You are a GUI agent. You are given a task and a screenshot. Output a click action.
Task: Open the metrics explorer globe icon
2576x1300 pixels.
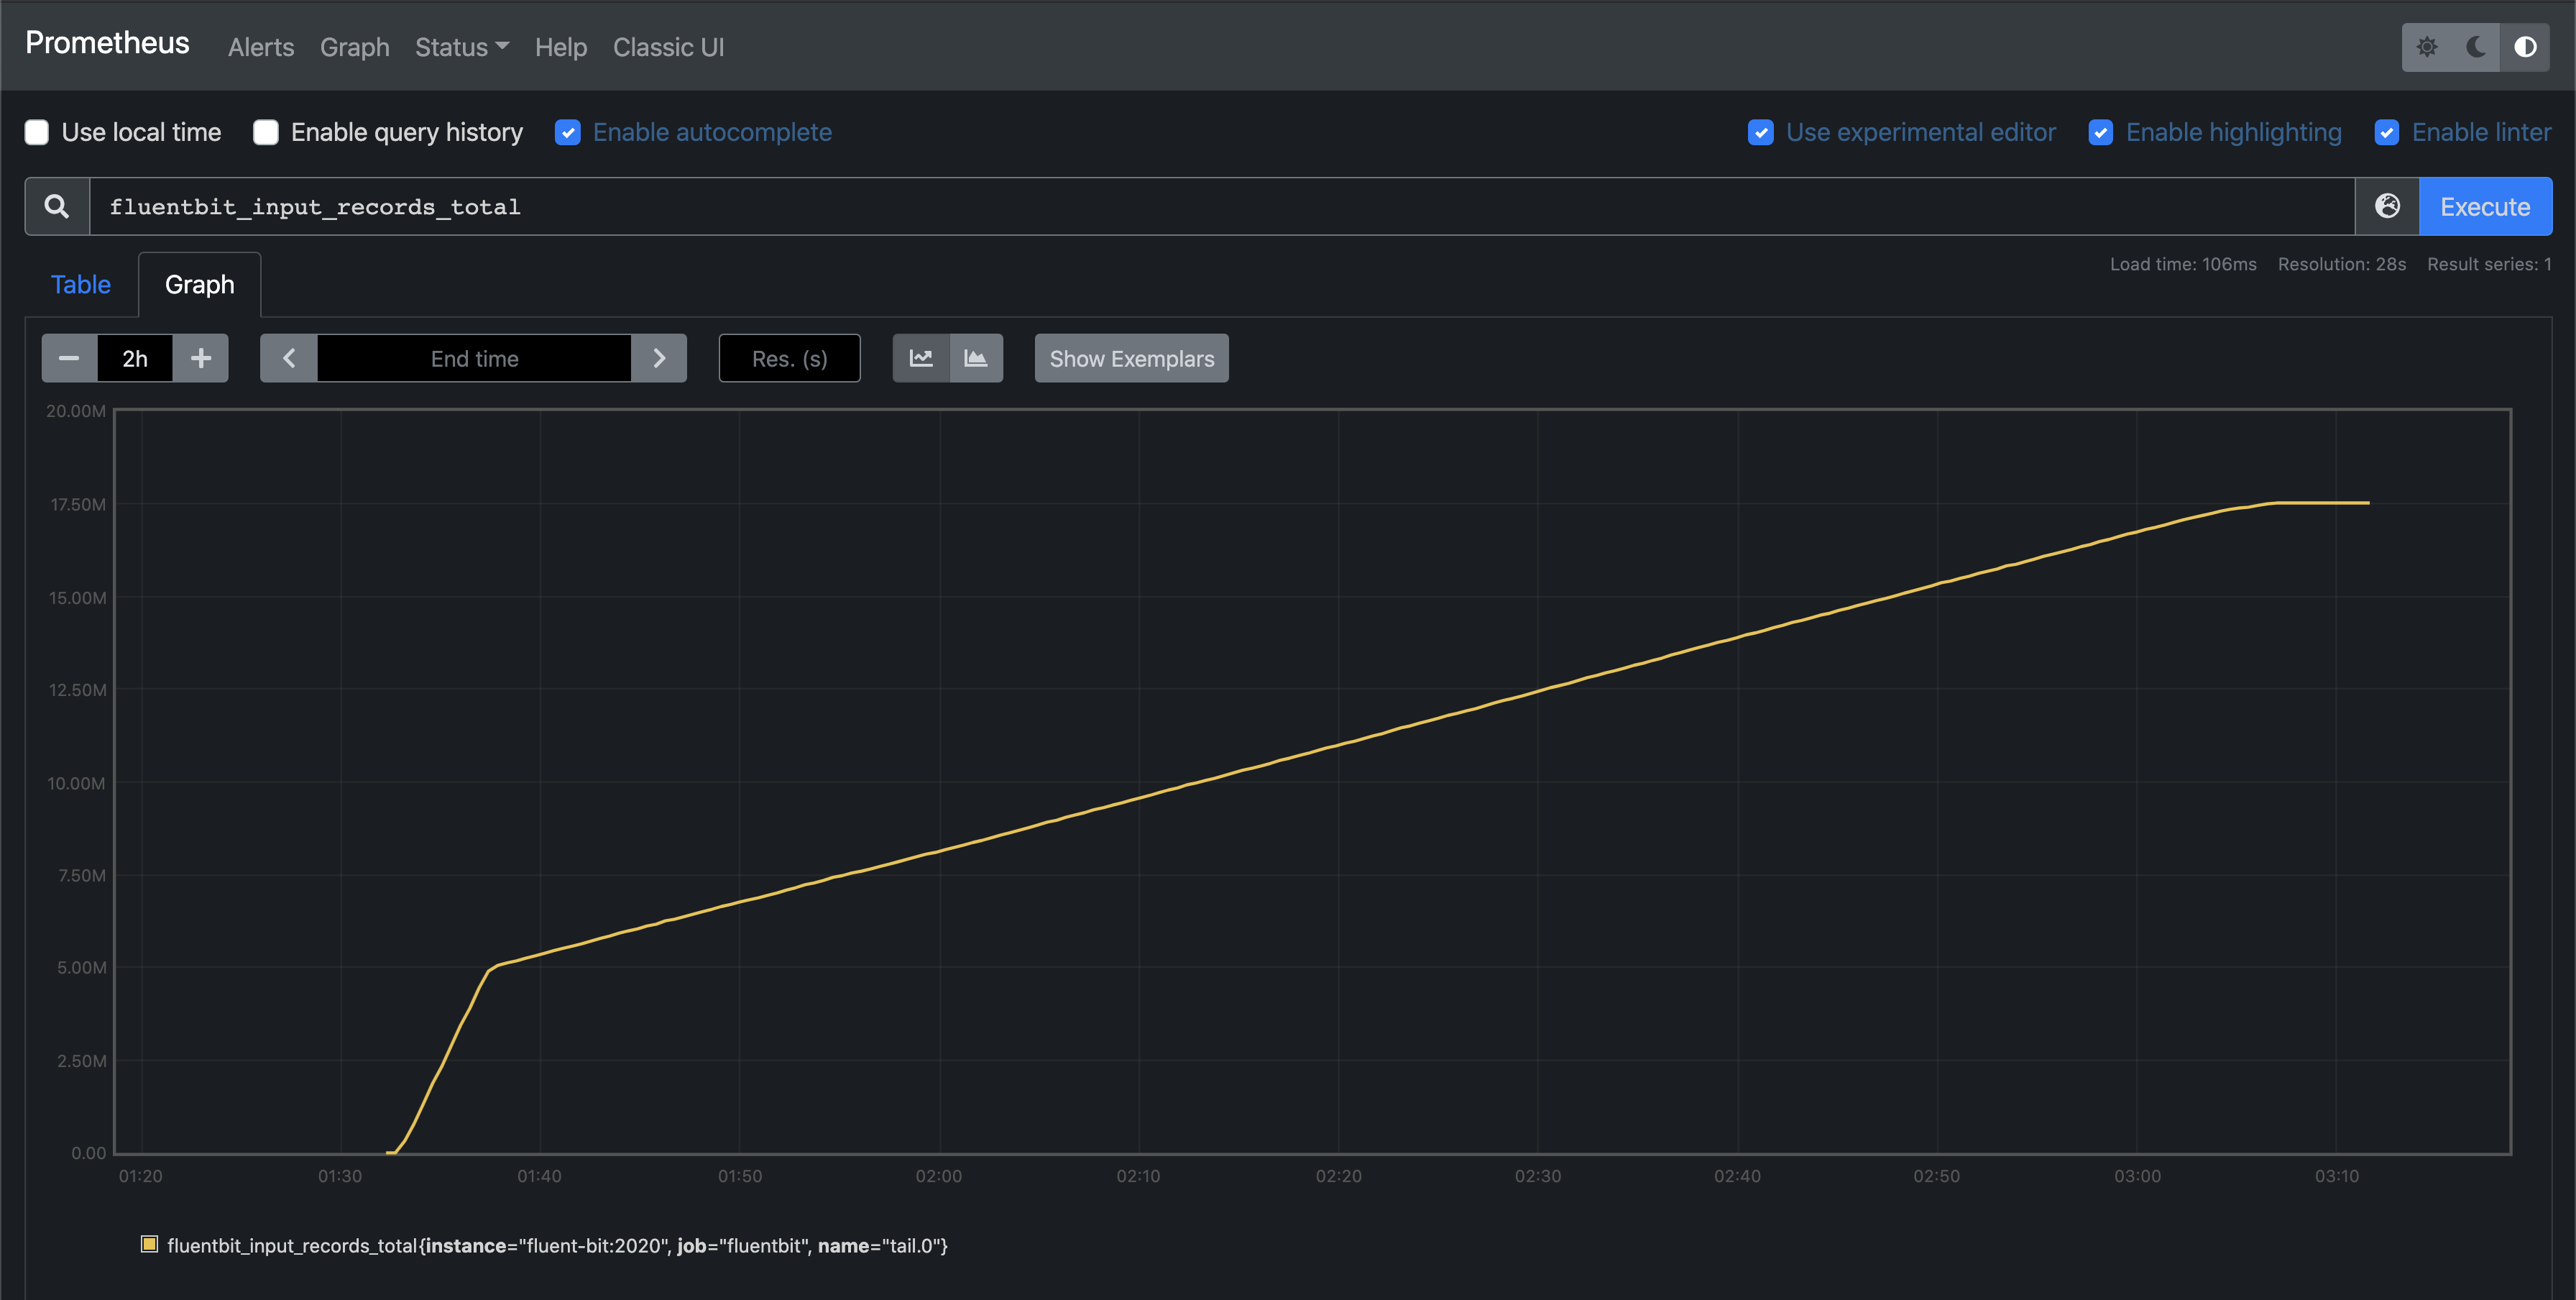pos(2388,206)
